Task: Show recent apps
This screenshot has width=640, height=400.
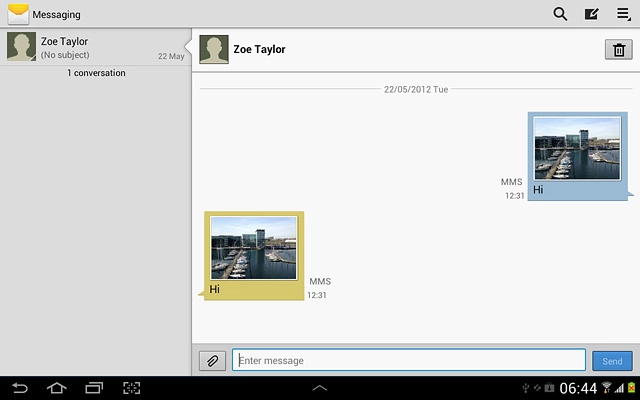Action: tap(94, 388)
